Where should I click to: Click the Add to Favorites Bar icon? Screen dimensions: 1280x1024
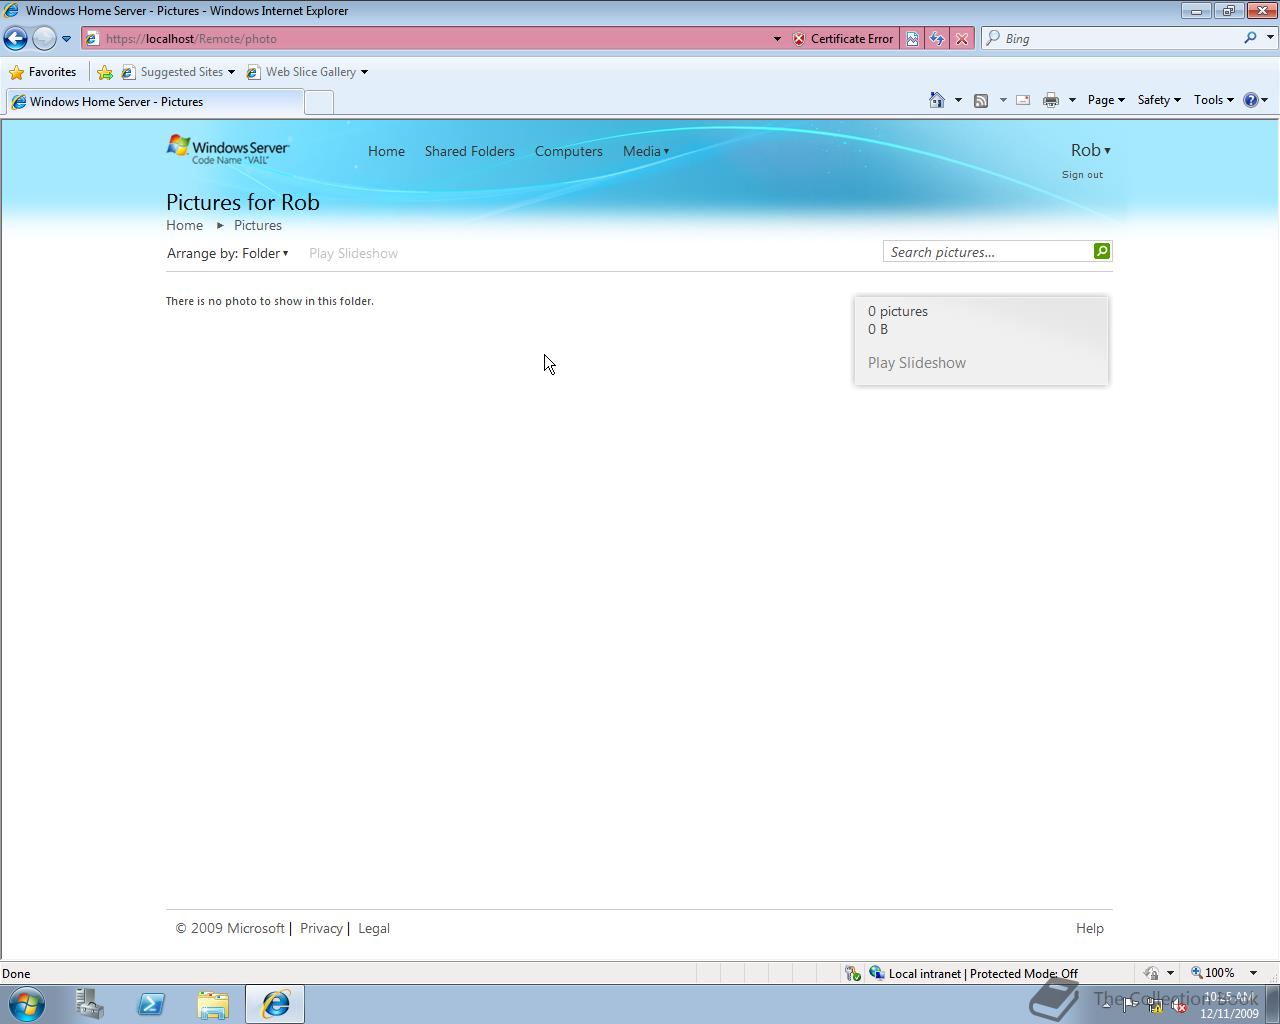[x=105, y=72]
